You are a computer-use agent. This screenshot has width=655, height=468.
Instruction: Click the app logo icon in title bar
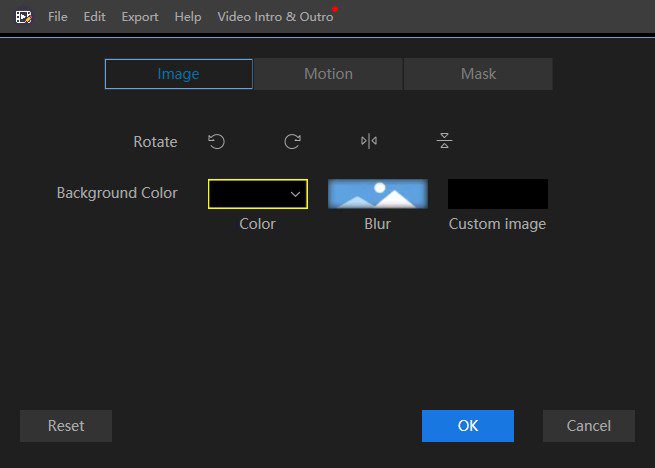[24, 17]
